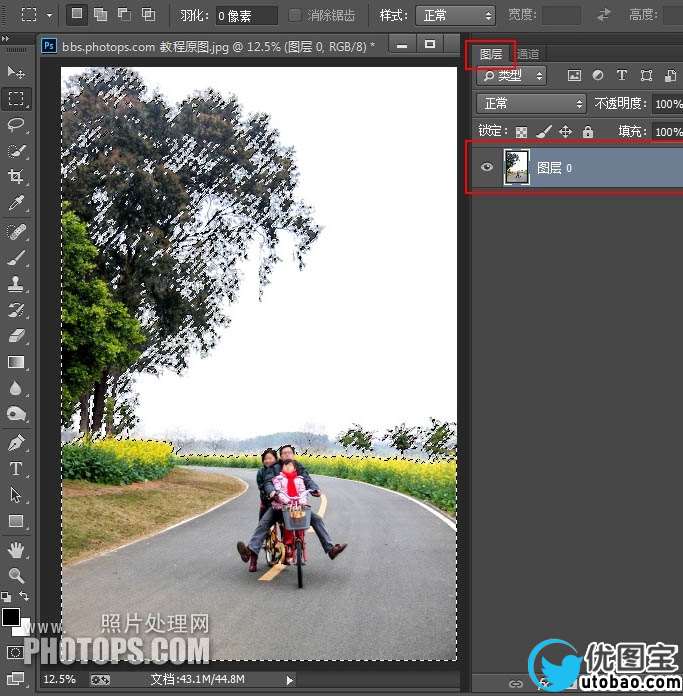
Task: Switch to the Channels (通道) tab
Action: pos(528,54)
